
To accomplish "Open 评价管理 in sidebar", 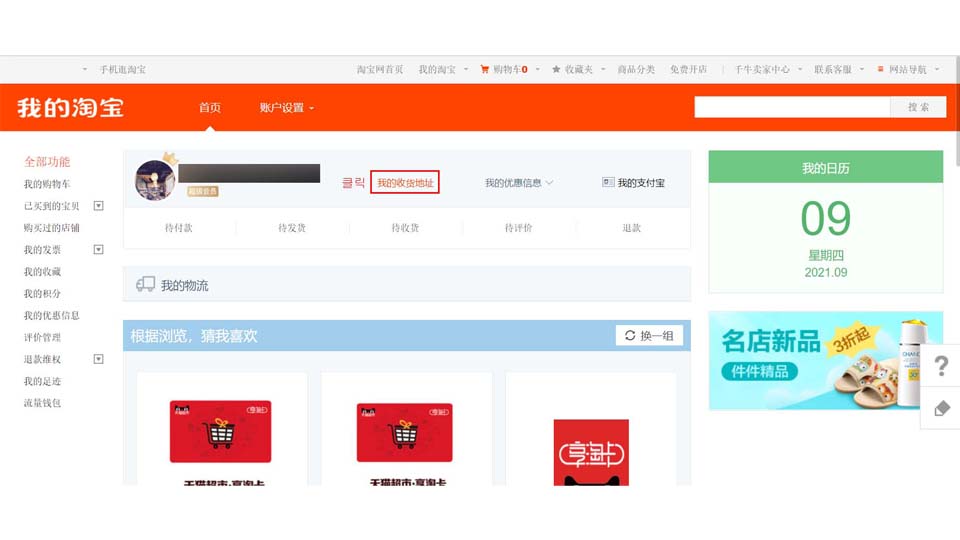I will point(42,337).
